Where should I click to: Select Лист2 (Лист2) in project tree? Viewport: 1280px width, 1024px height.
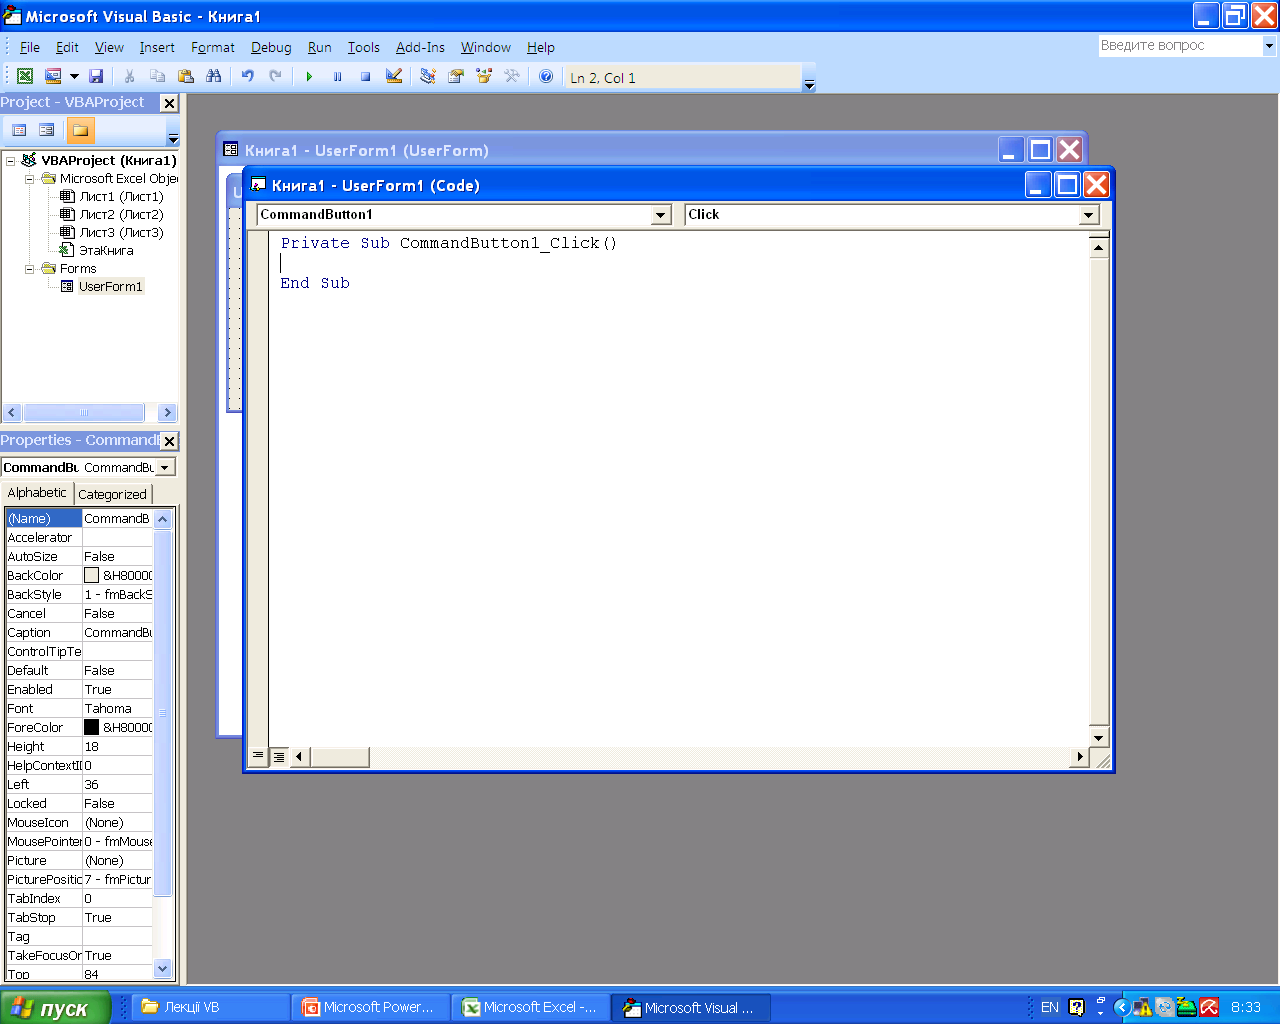click(x=121, y=215)
